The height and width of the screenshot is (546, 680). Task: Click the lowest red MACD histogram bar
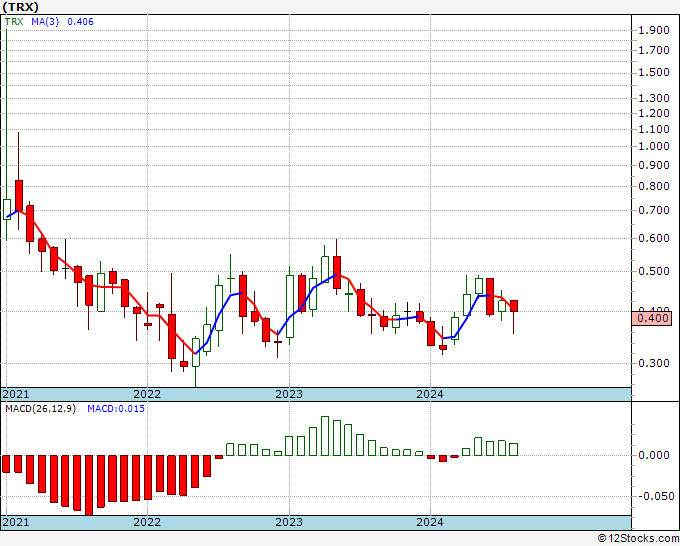pyautogui.click(x=89, y=485)
